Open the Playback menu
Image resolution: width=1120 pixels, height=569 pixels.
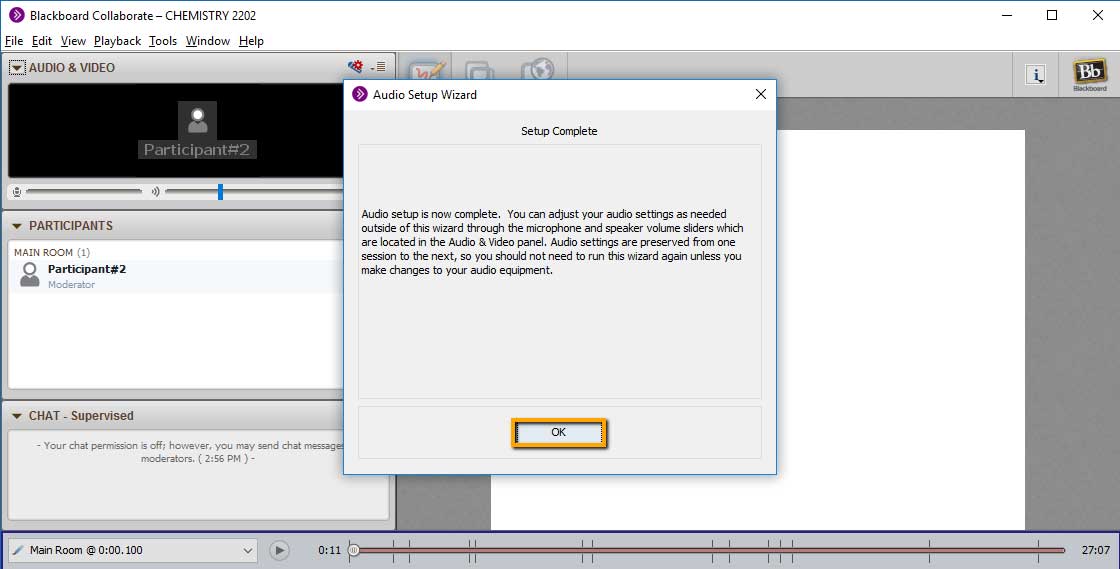click(117, 41)
